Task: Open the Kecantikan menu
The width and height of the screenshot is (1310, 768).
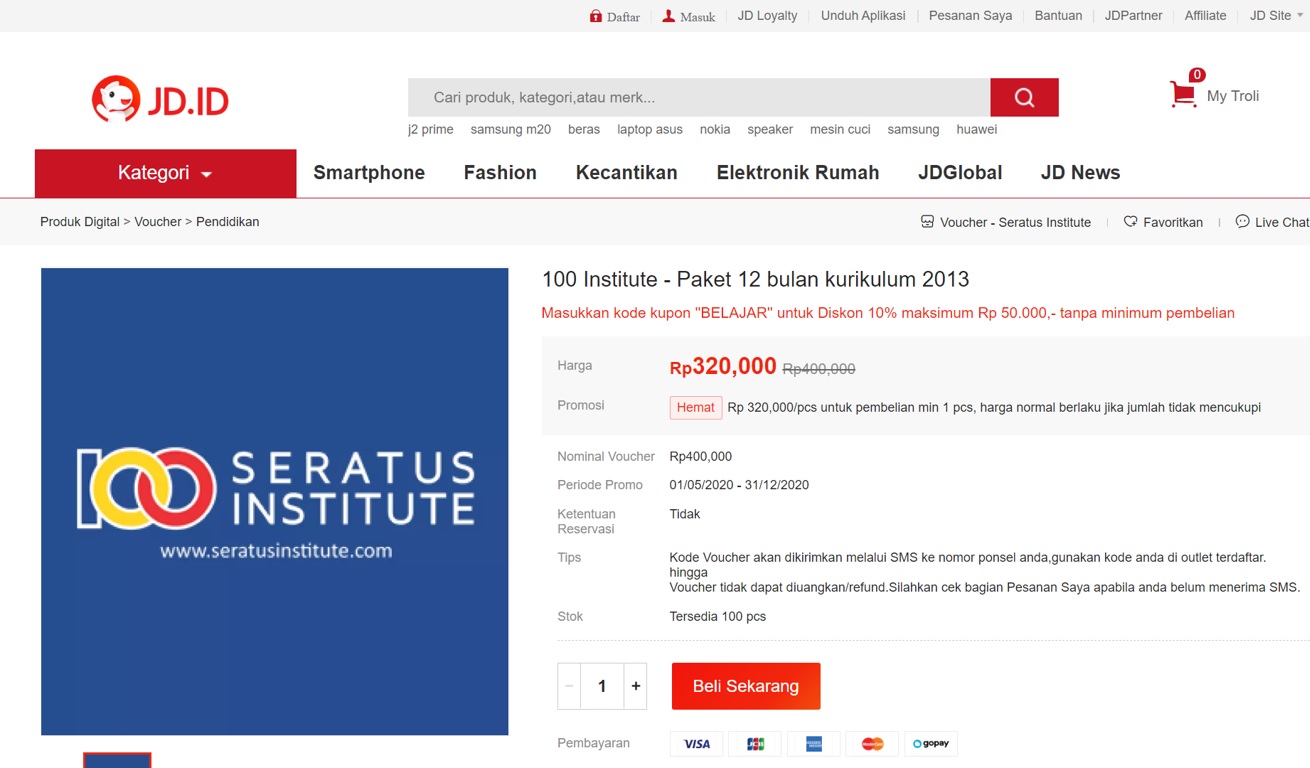Action: click(x=626, y=173)
